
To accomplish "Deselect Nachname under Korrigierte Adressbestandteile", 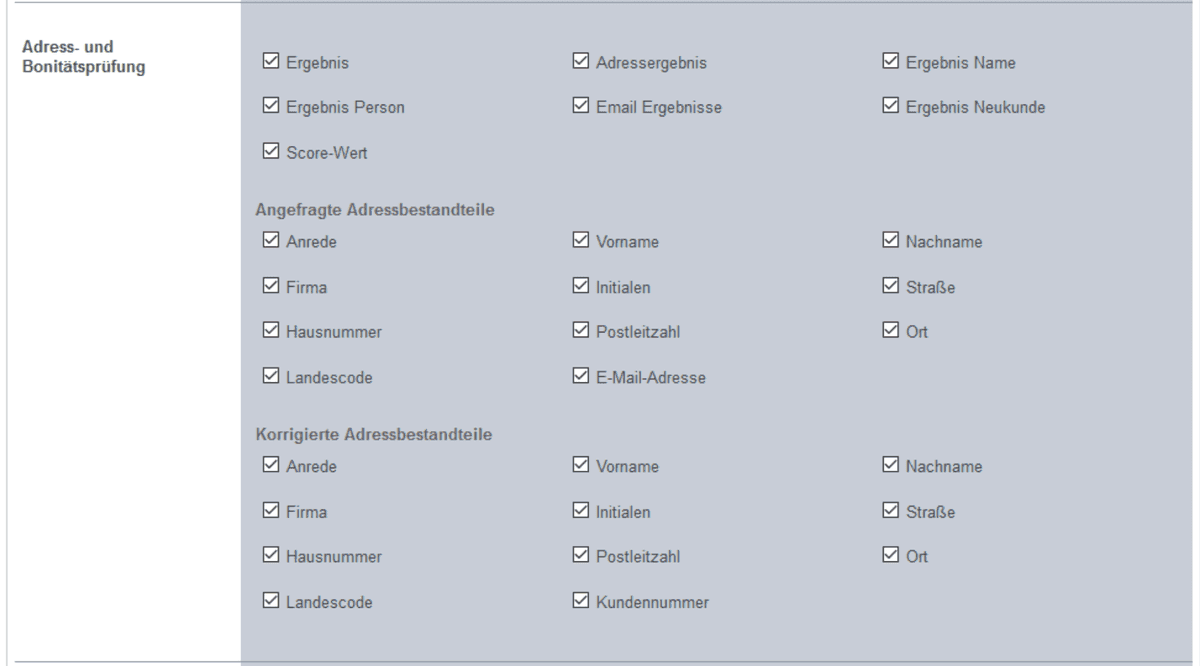I will click(891, 466).
